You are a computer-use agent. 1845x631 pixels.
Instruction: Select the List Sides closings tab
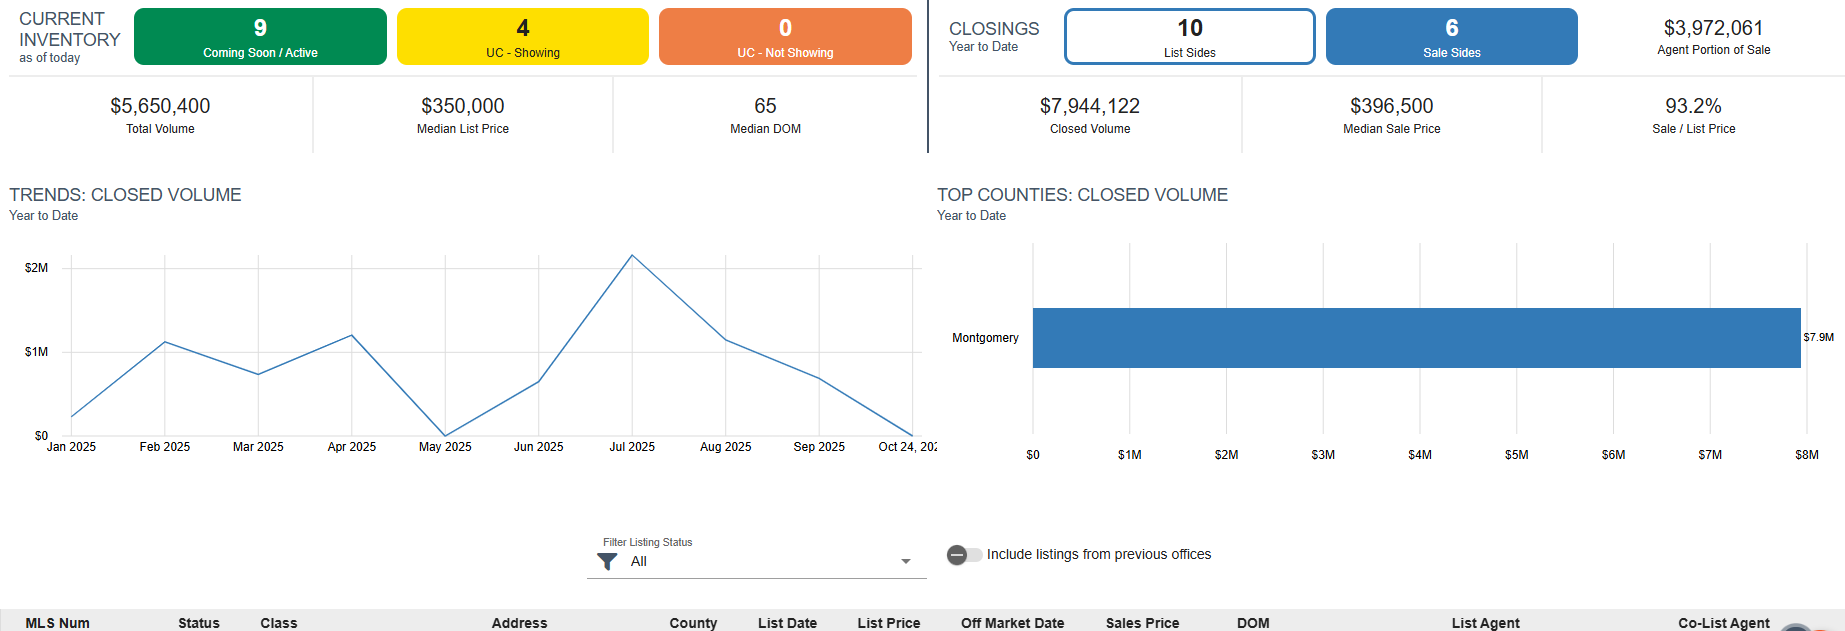coord(1189,37)
